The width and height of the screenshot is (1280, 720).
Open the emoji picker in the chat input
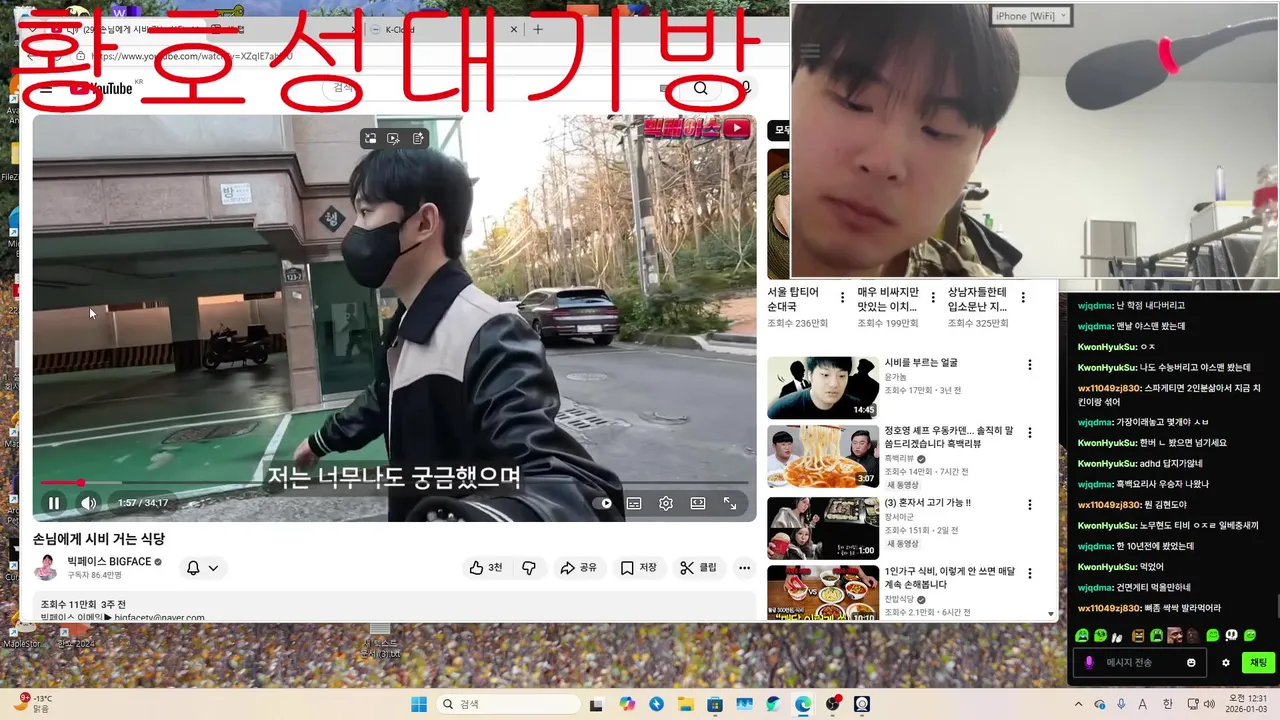[x=1191, y=662]
